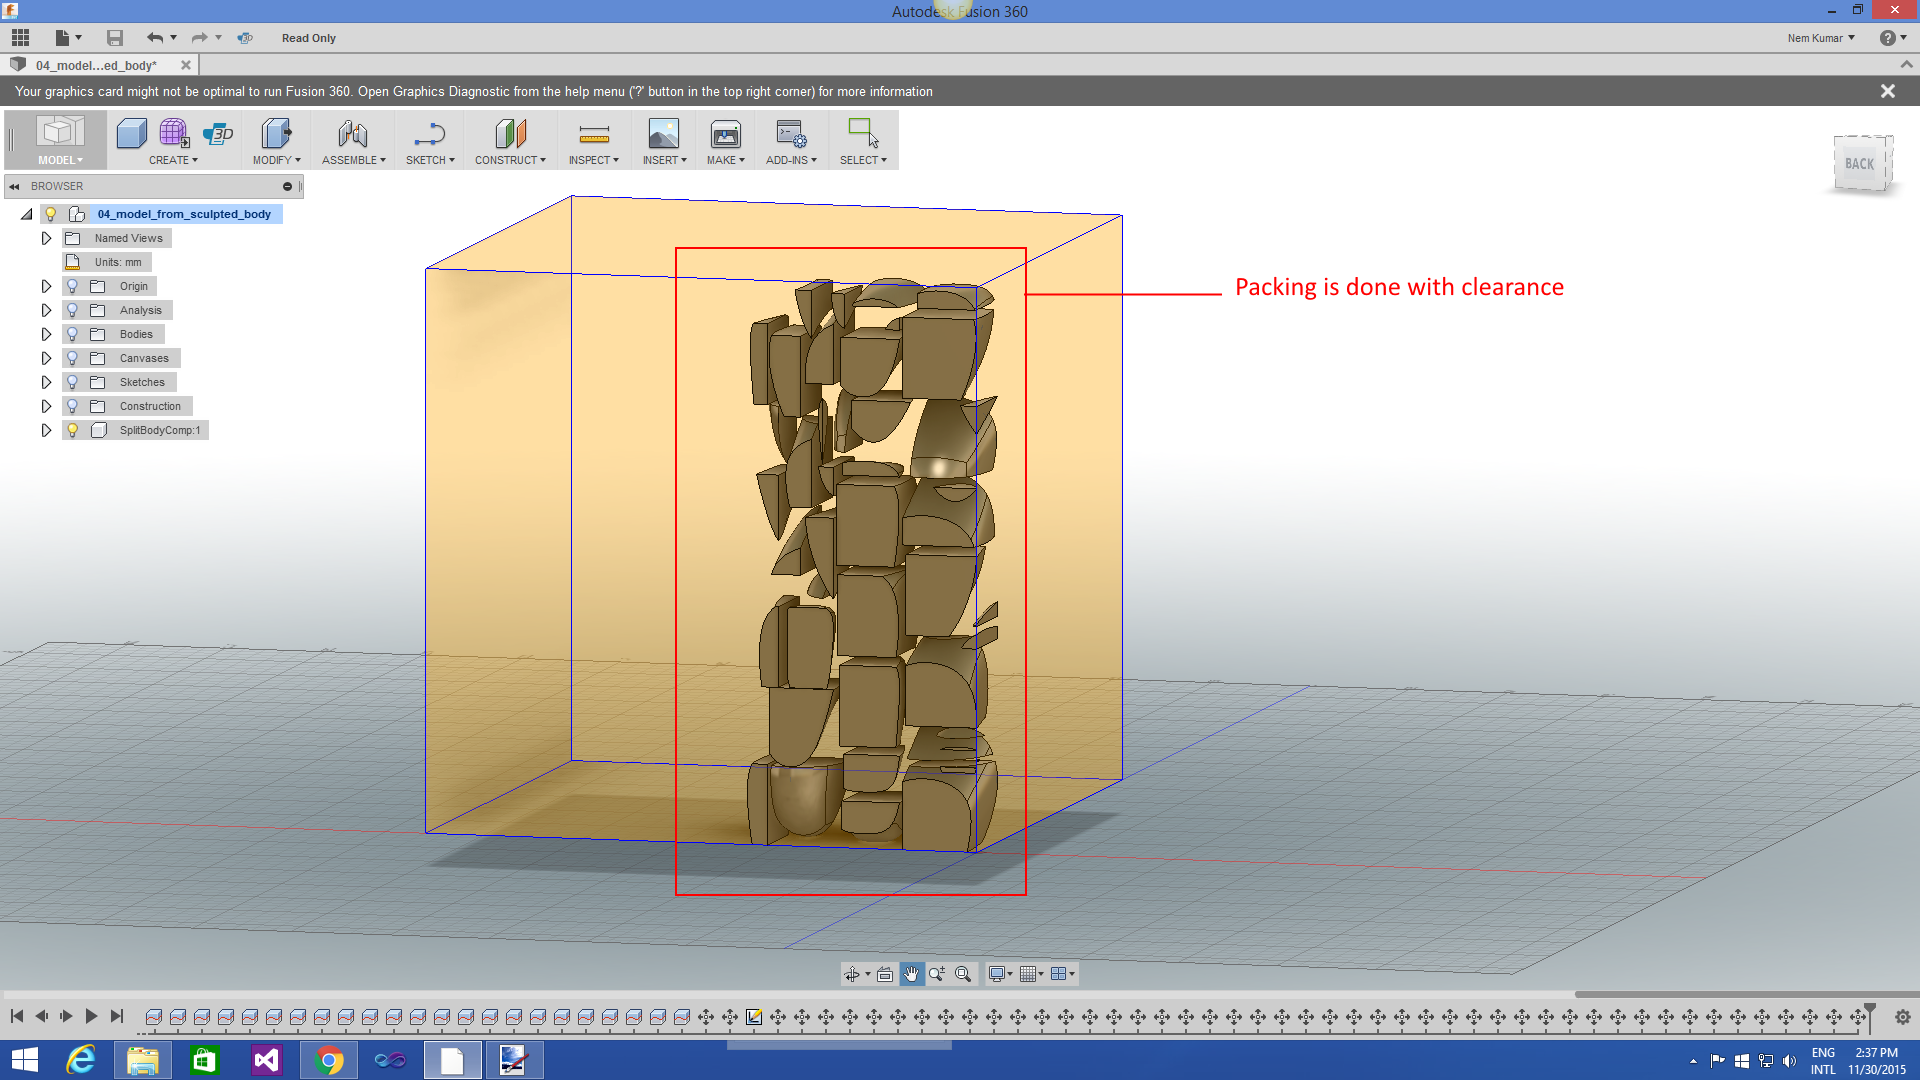Open the ASSEMBLE menu
The width and height of the screenshot is (1920, 1080).
pyautogui.click(x=353, y=160)
